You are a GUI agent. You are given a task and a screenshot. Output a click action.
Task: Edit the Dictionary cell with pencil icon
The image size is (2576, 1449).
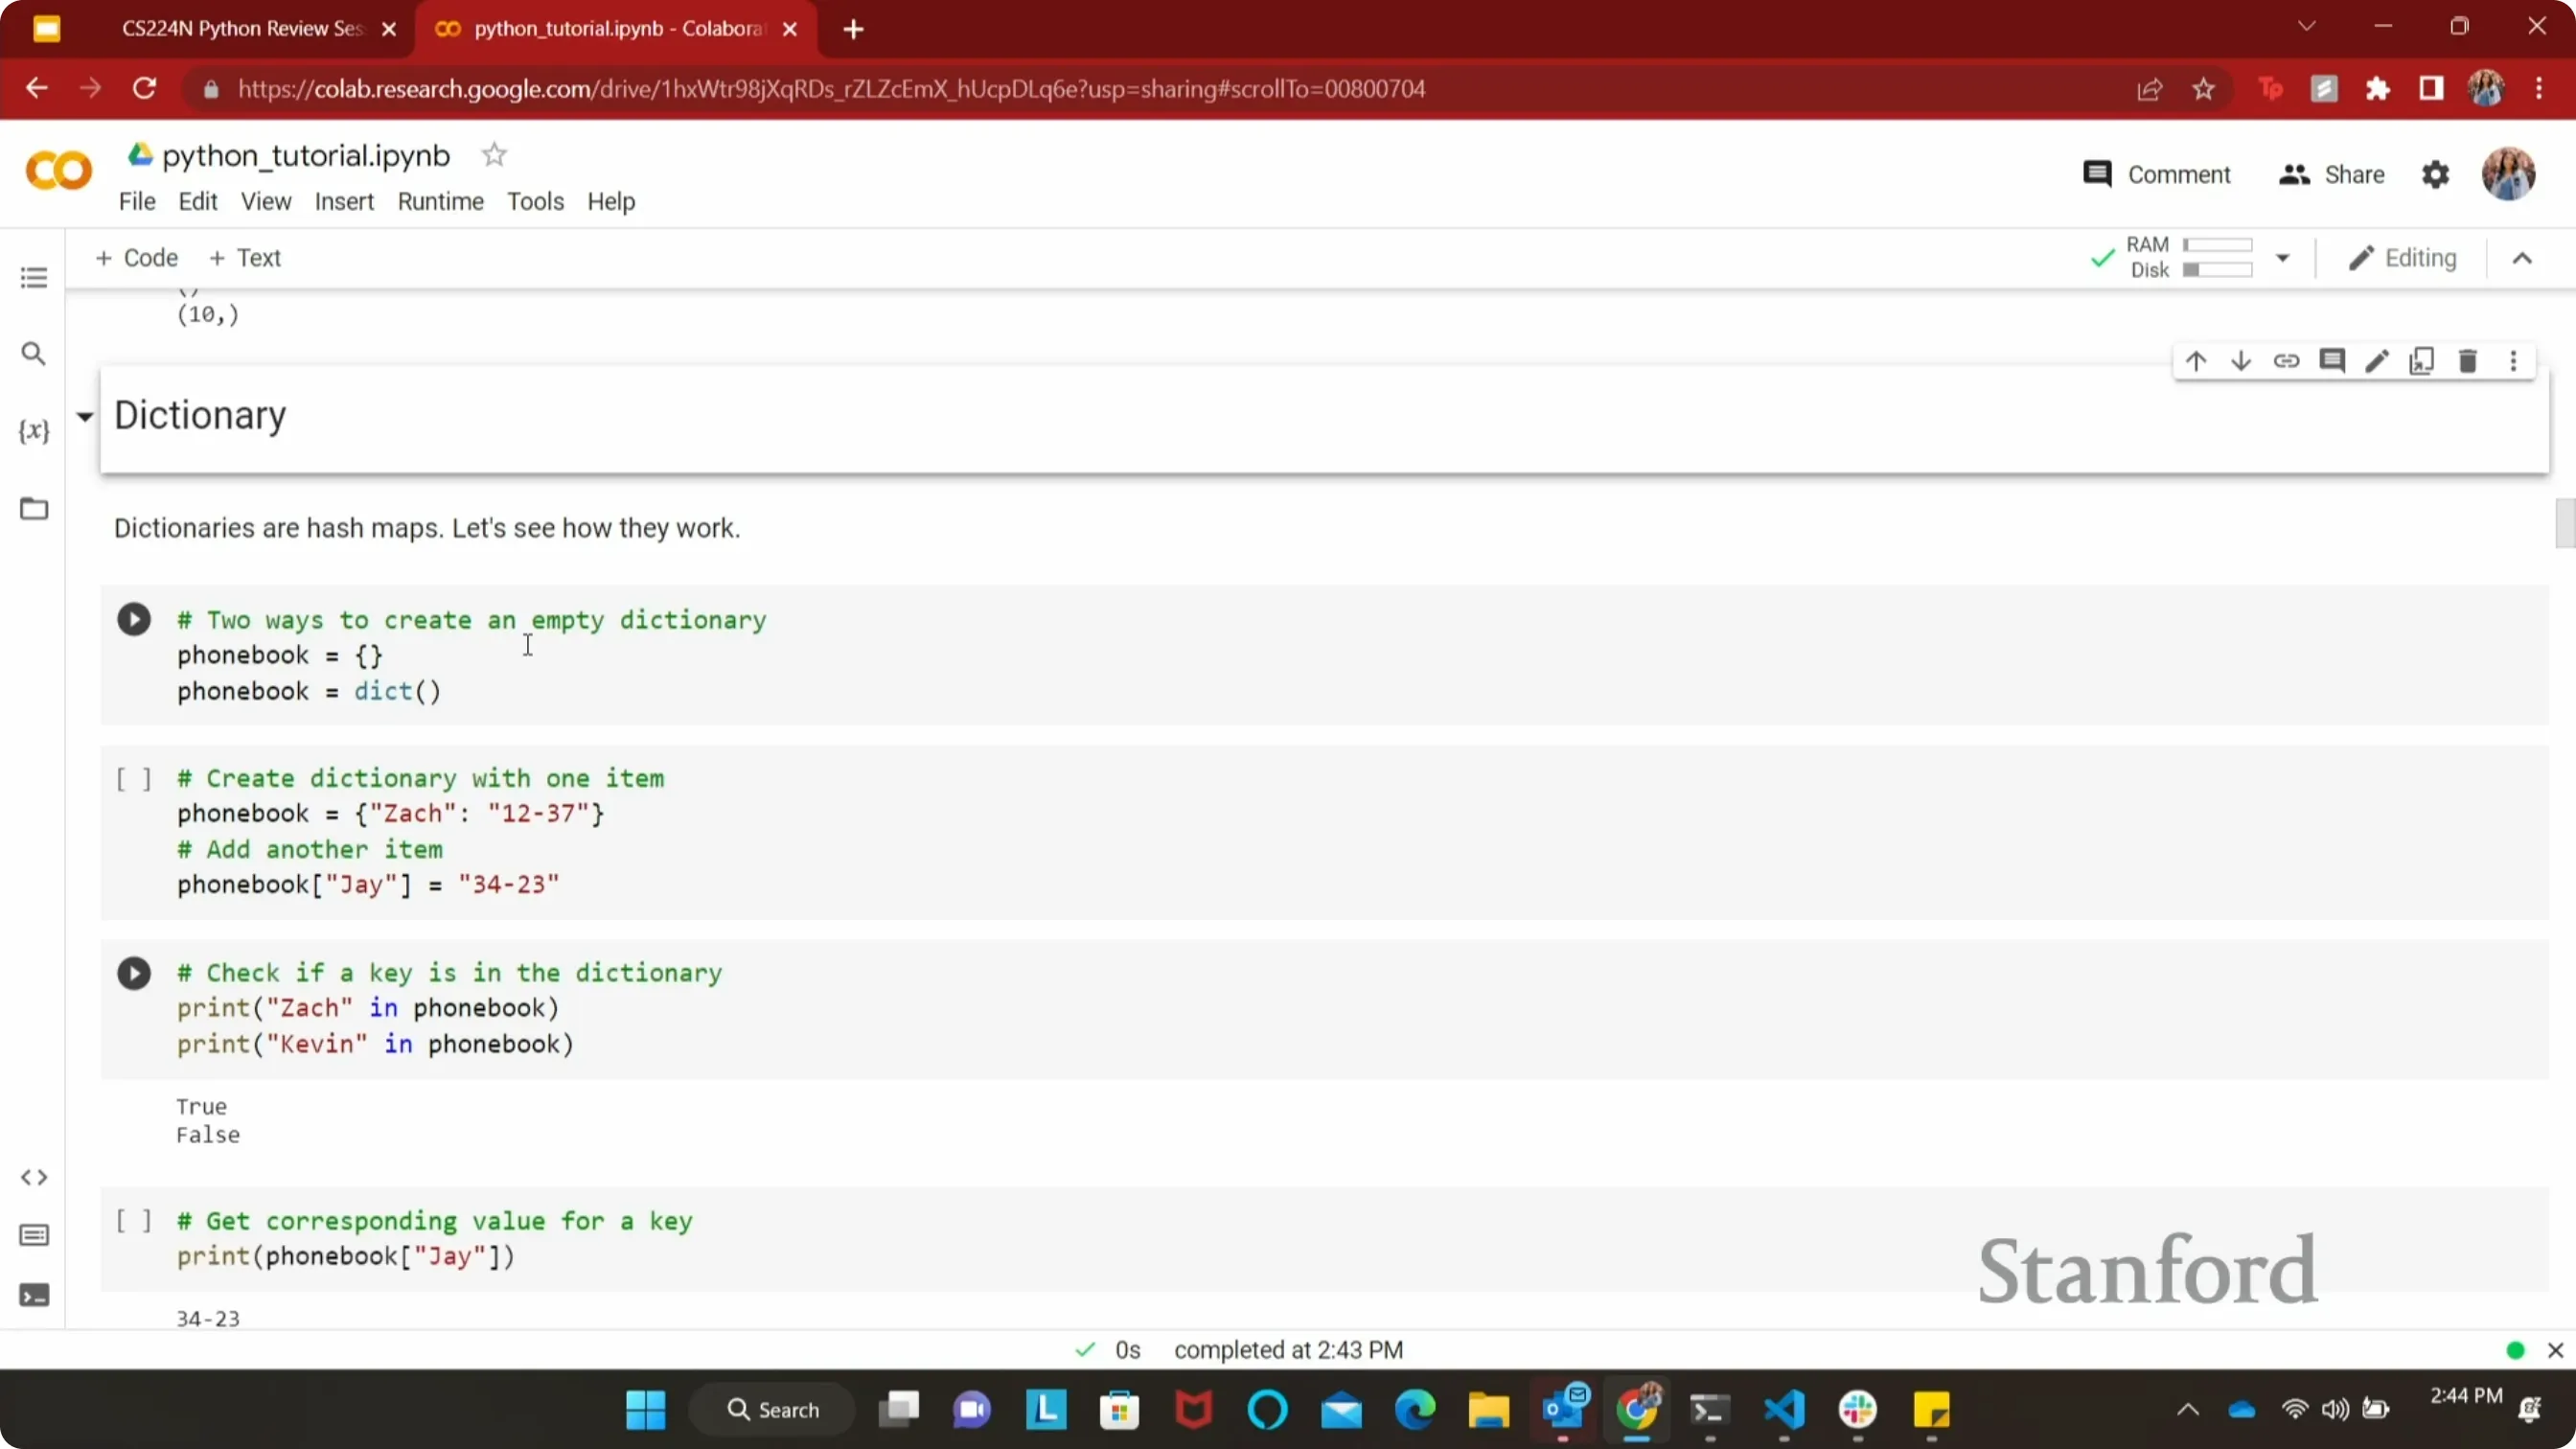2377,361
